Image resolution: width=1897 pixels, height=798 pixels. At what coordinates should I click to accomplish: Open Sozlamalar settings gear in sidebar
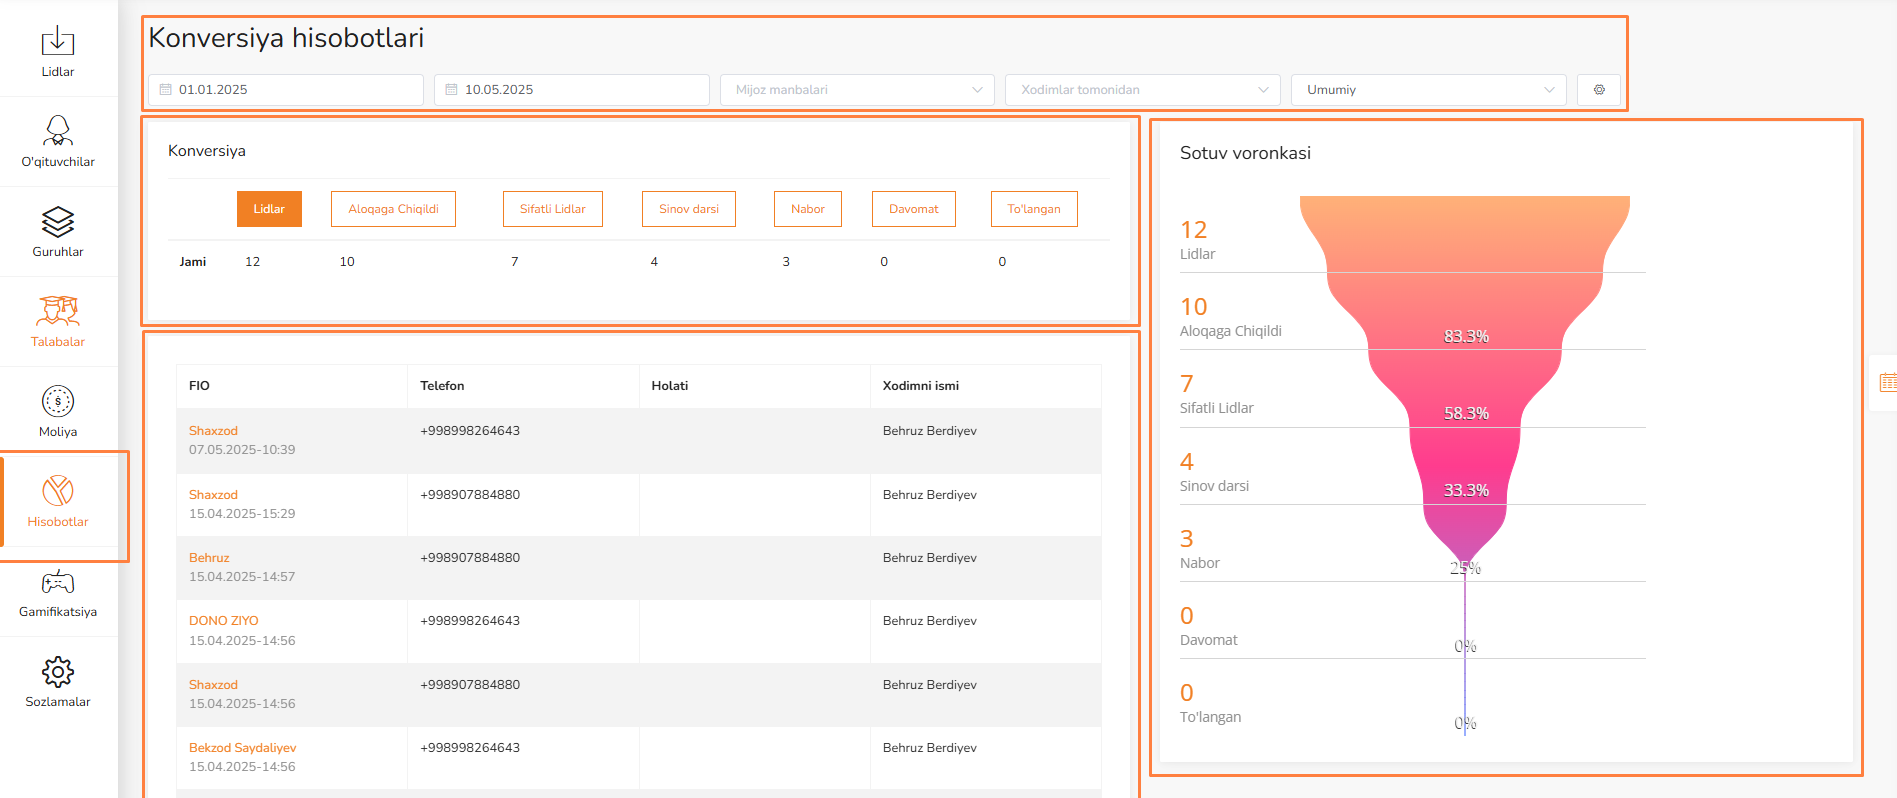(x=58, y=672)
